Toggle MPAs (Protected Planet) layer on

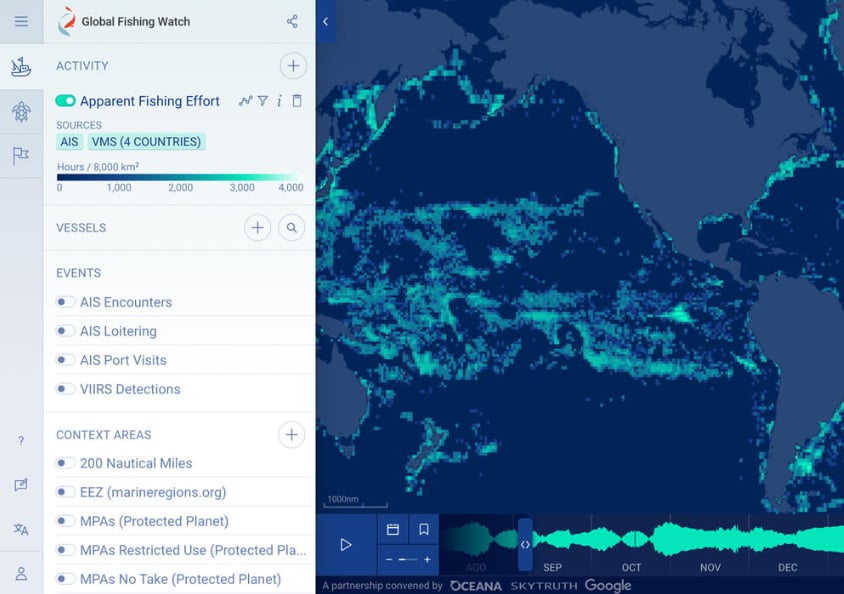(66, 521)
